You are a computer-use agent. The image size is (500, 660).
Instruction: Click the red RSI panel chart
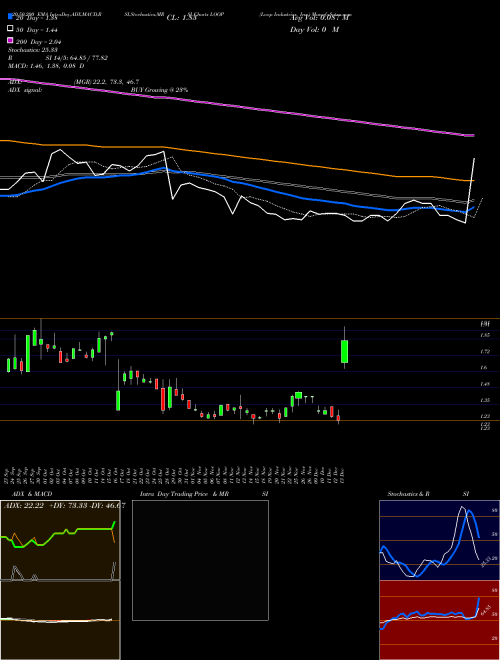439,620
